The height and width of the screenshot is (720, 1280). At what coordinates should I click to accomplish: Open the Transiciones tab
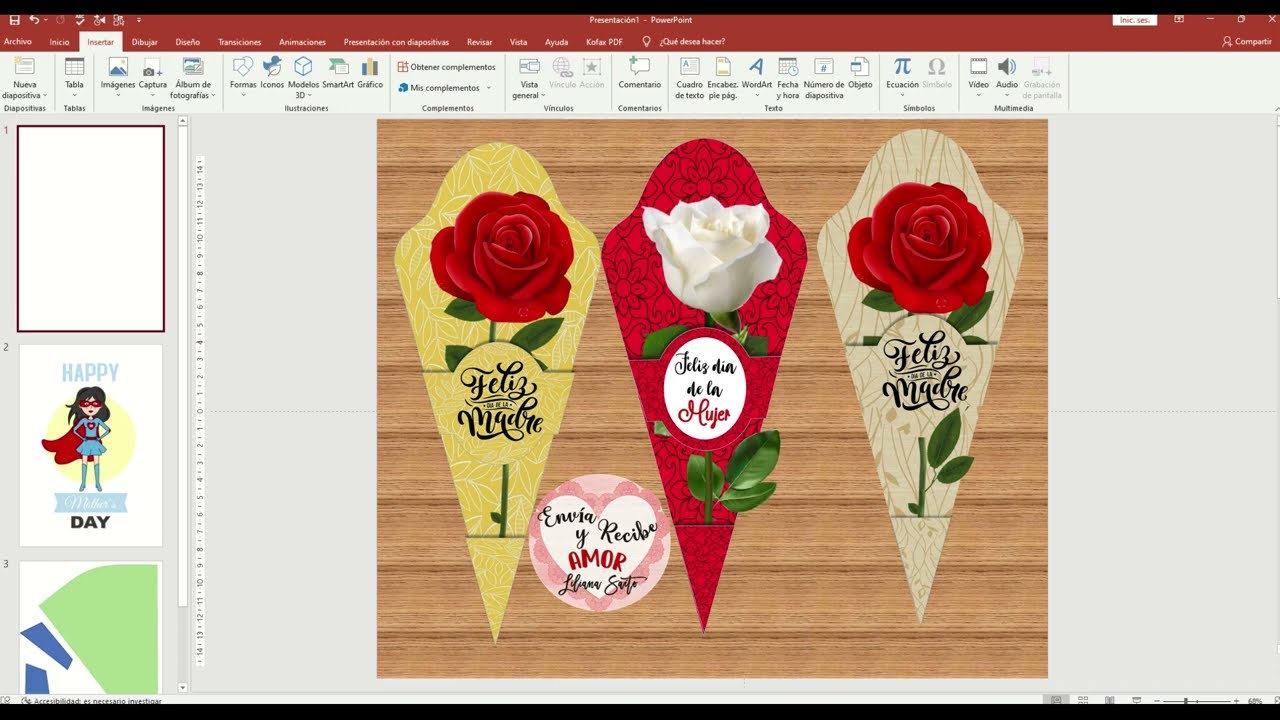(240, 42)
